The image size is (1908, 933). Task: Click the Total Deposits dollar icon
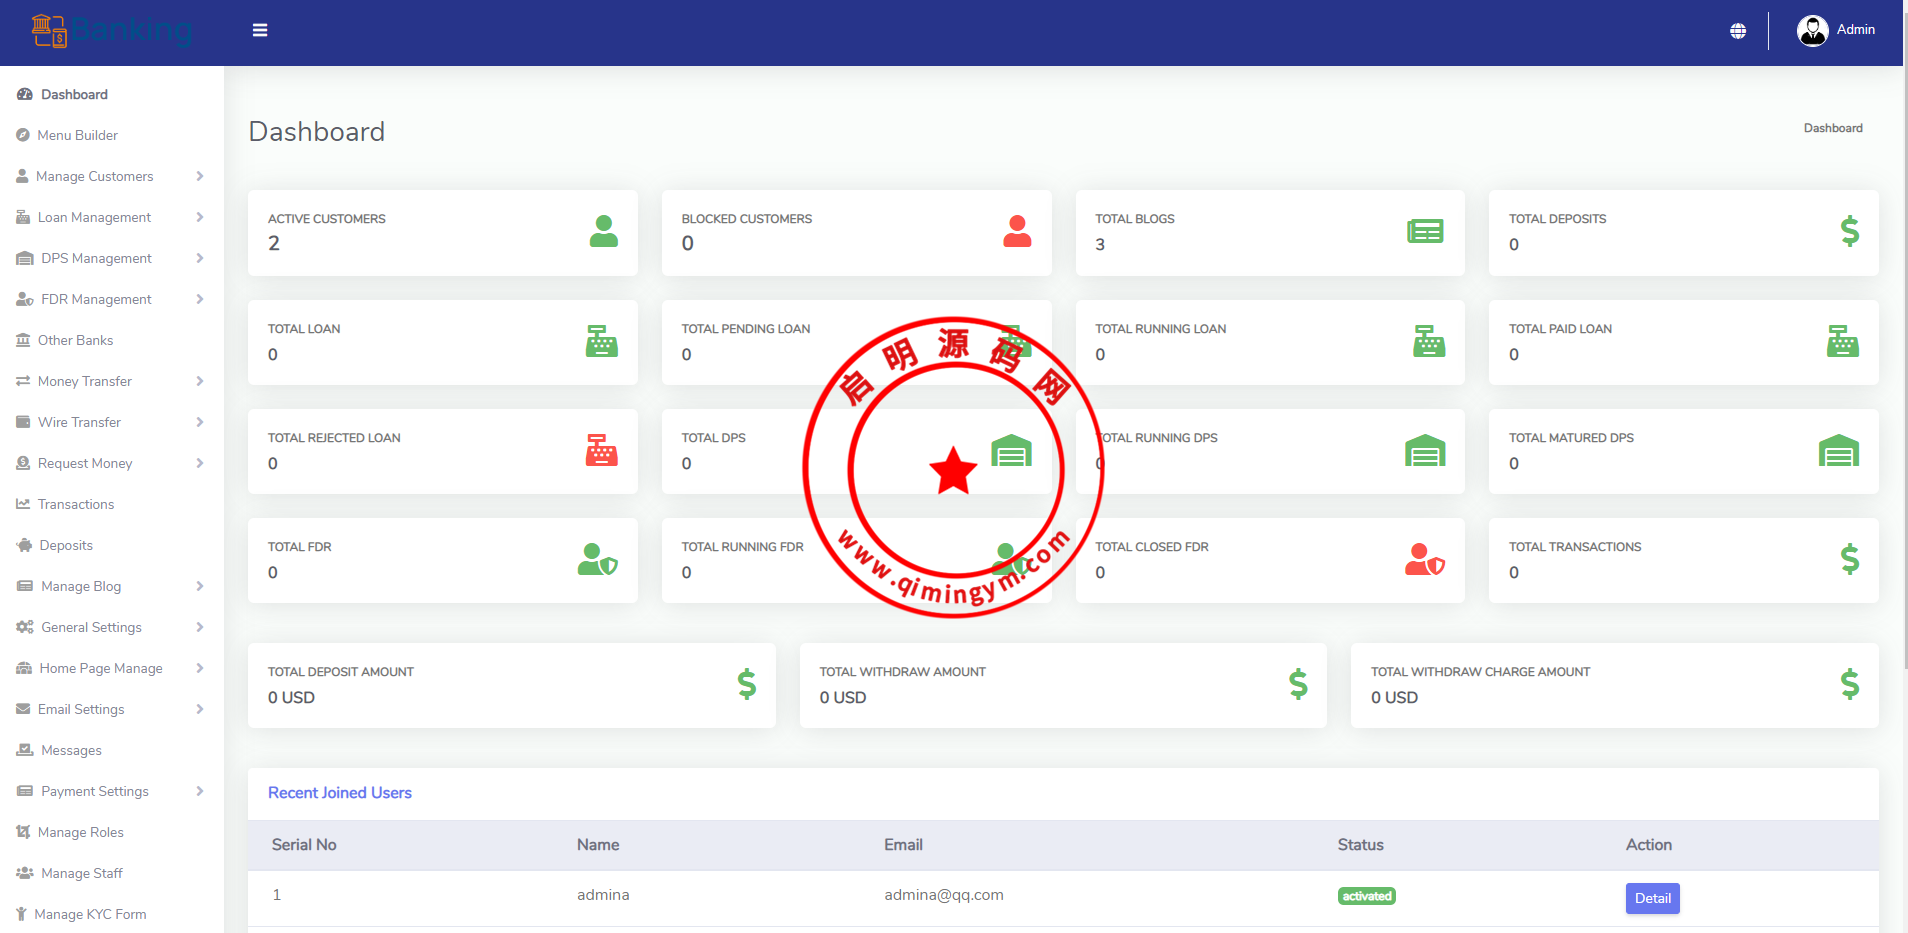click(1849, 232)
